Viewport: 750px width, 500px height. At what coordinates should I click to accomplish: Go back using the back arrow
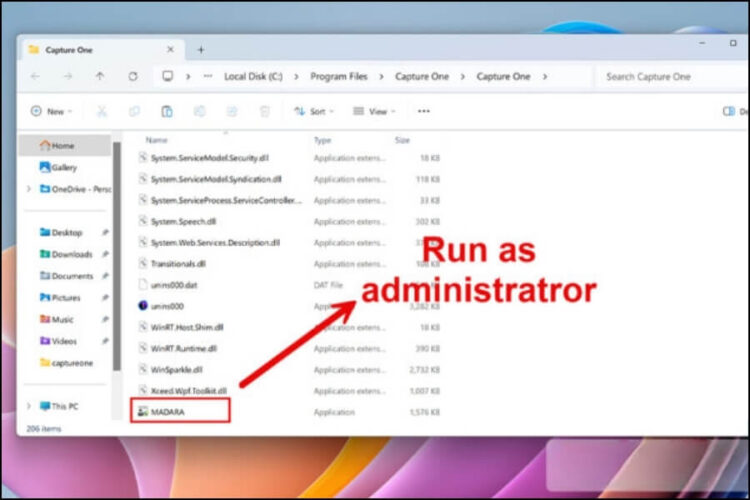click(x=35, y=76)
